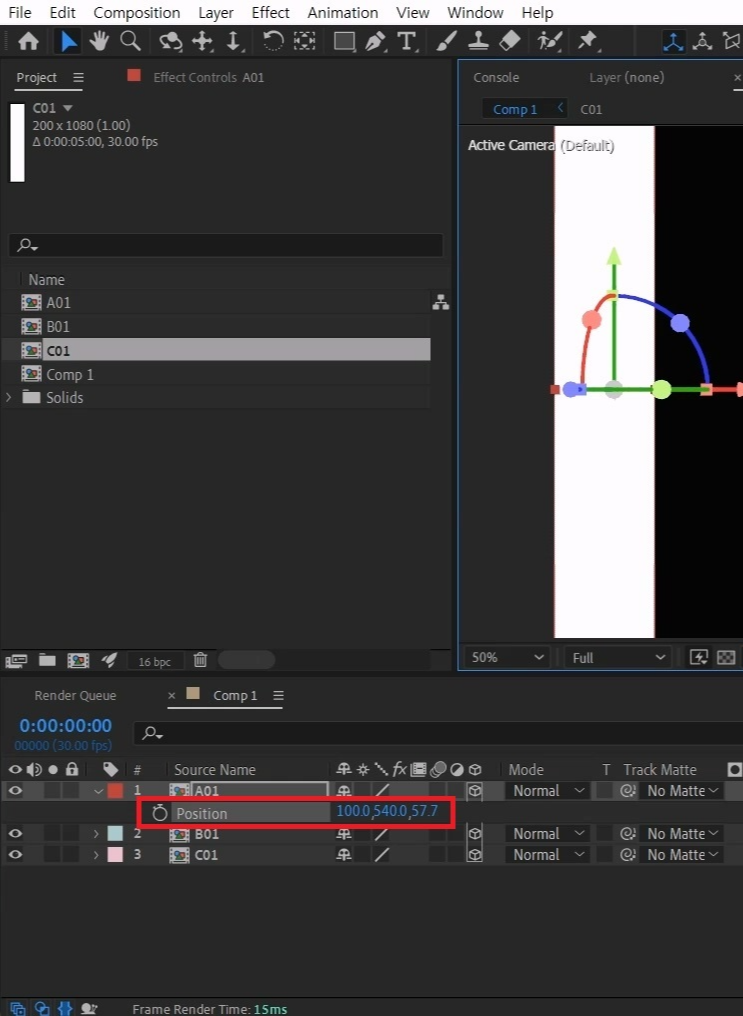743x1016 pixels.
Task: Toggle Fast Previews in the viewer
Action: (699, 658)
